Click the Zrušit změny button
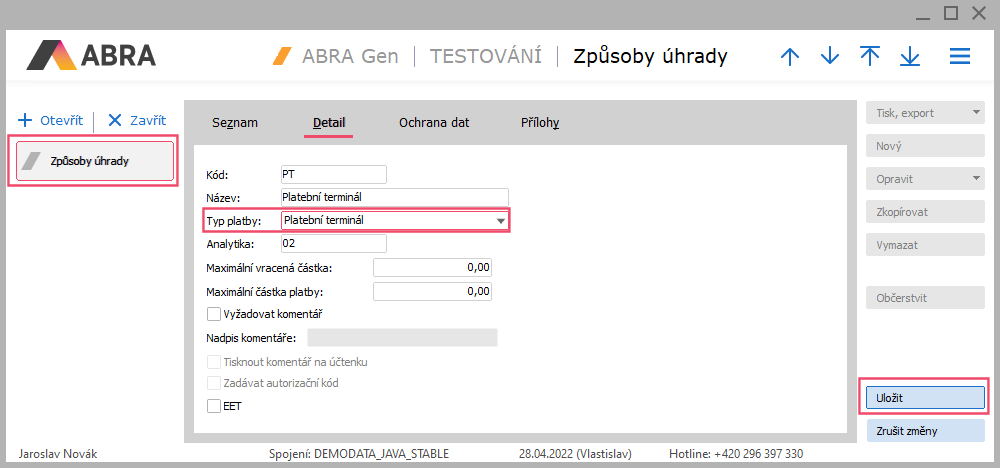 coord(925,432)
